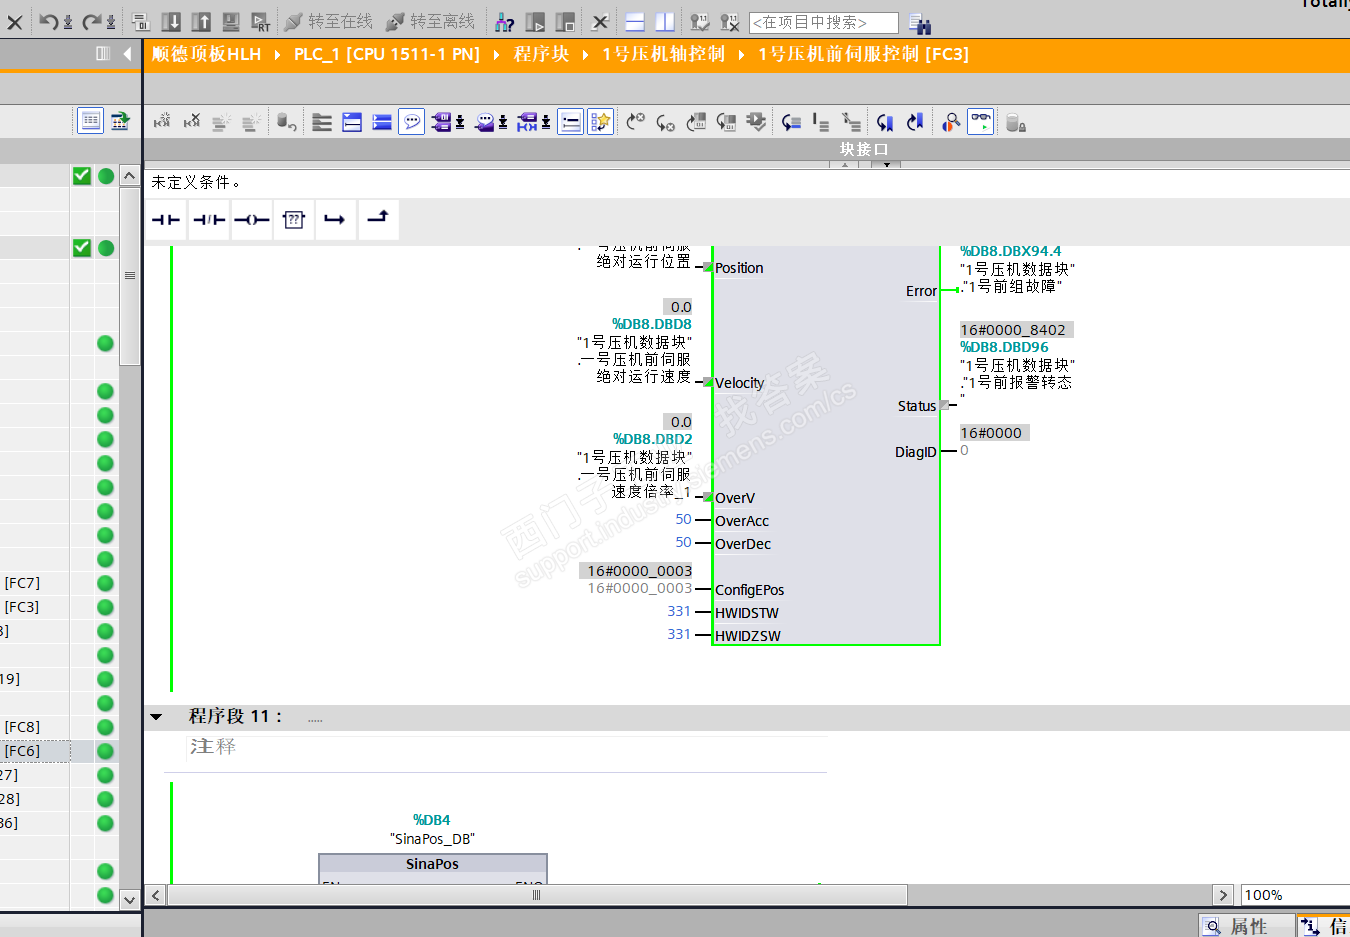Open the zoom level 100% combo box

pos(1295,895)
